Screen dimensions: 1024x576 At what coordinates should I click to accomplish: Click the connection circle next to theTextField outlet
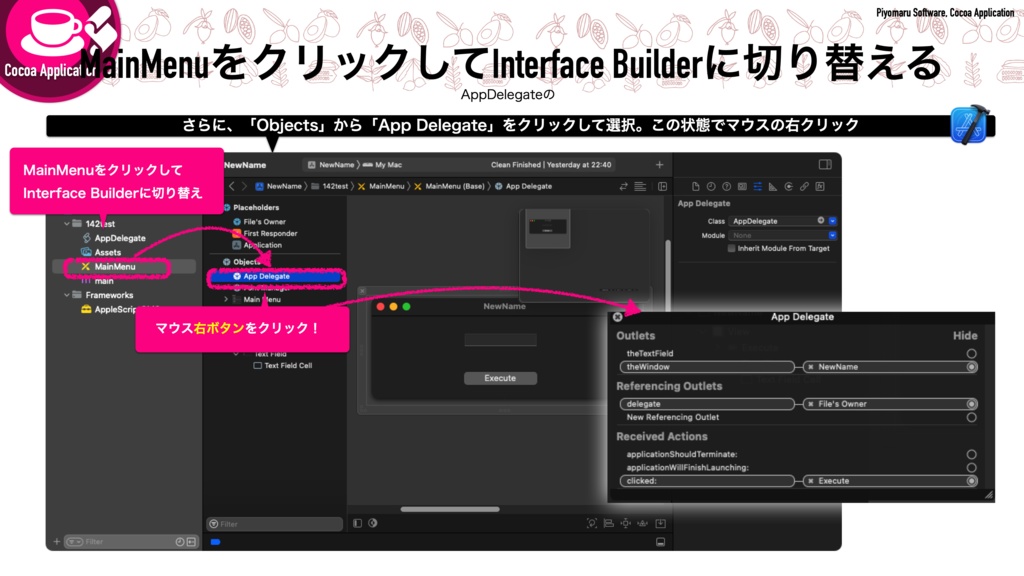971,353
